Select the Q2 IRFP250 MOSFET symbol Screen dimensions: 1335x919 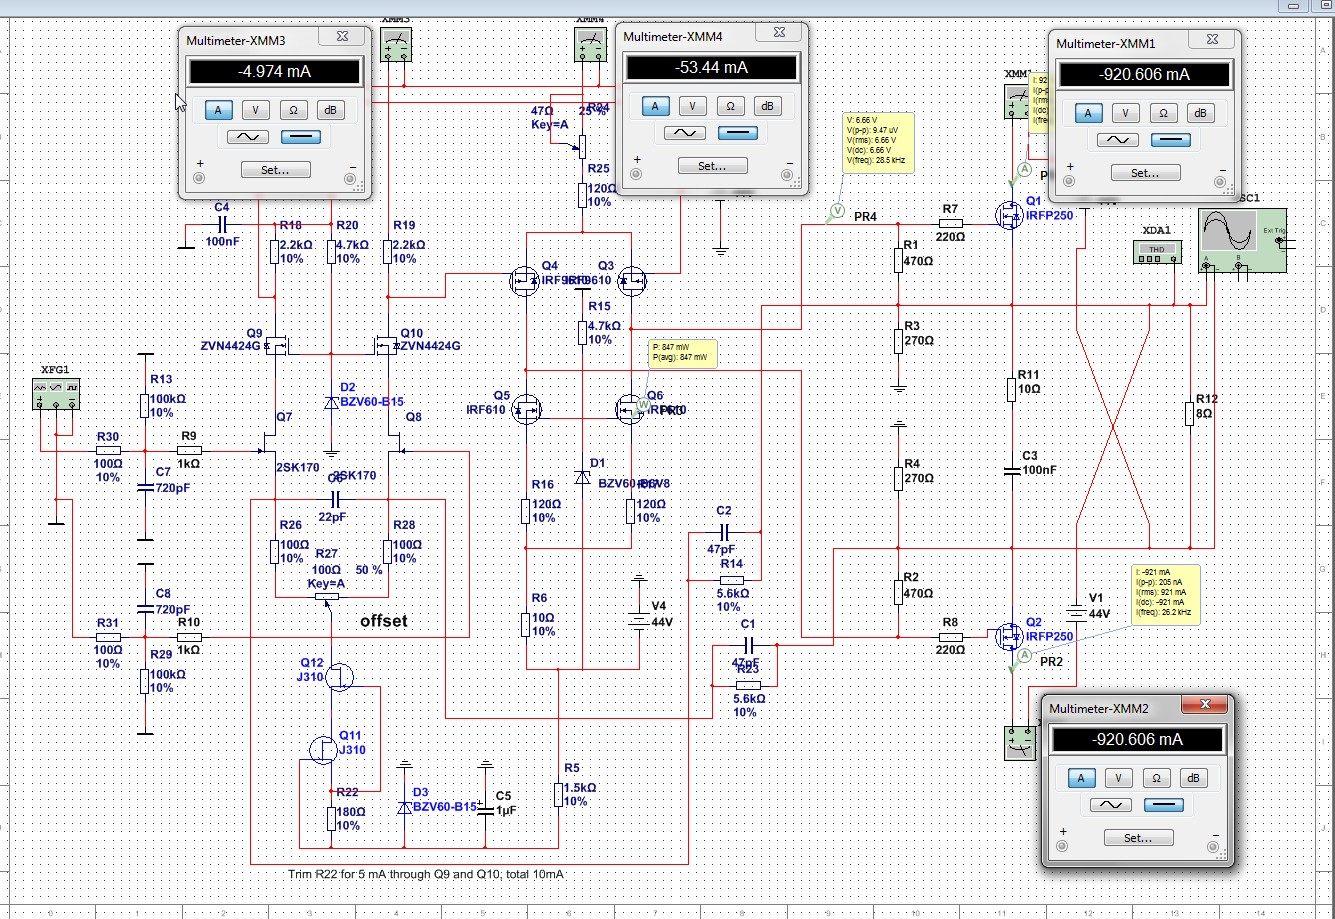coord(1010,635)
